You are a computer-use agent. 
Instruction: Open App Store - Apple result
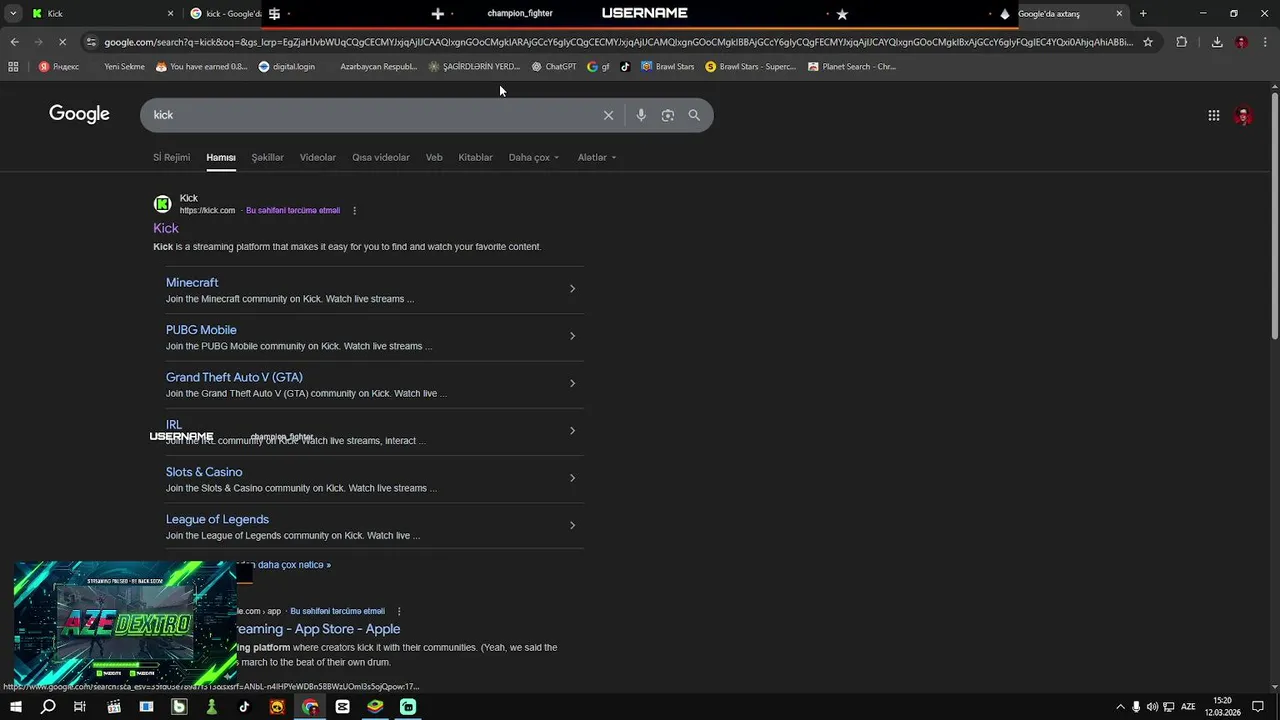pyautogui.click(x=318, y=629)
